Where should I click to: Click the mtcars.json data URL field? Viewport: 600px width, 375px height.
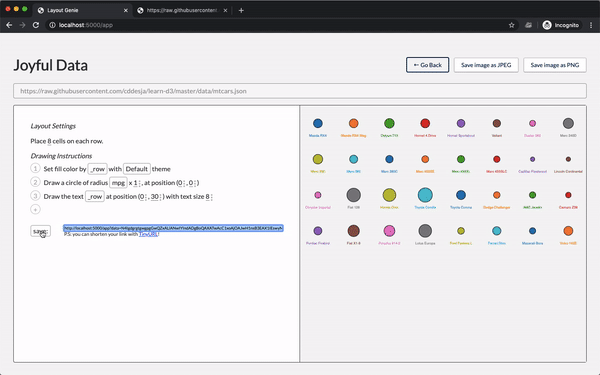click(x=300, y=91)
